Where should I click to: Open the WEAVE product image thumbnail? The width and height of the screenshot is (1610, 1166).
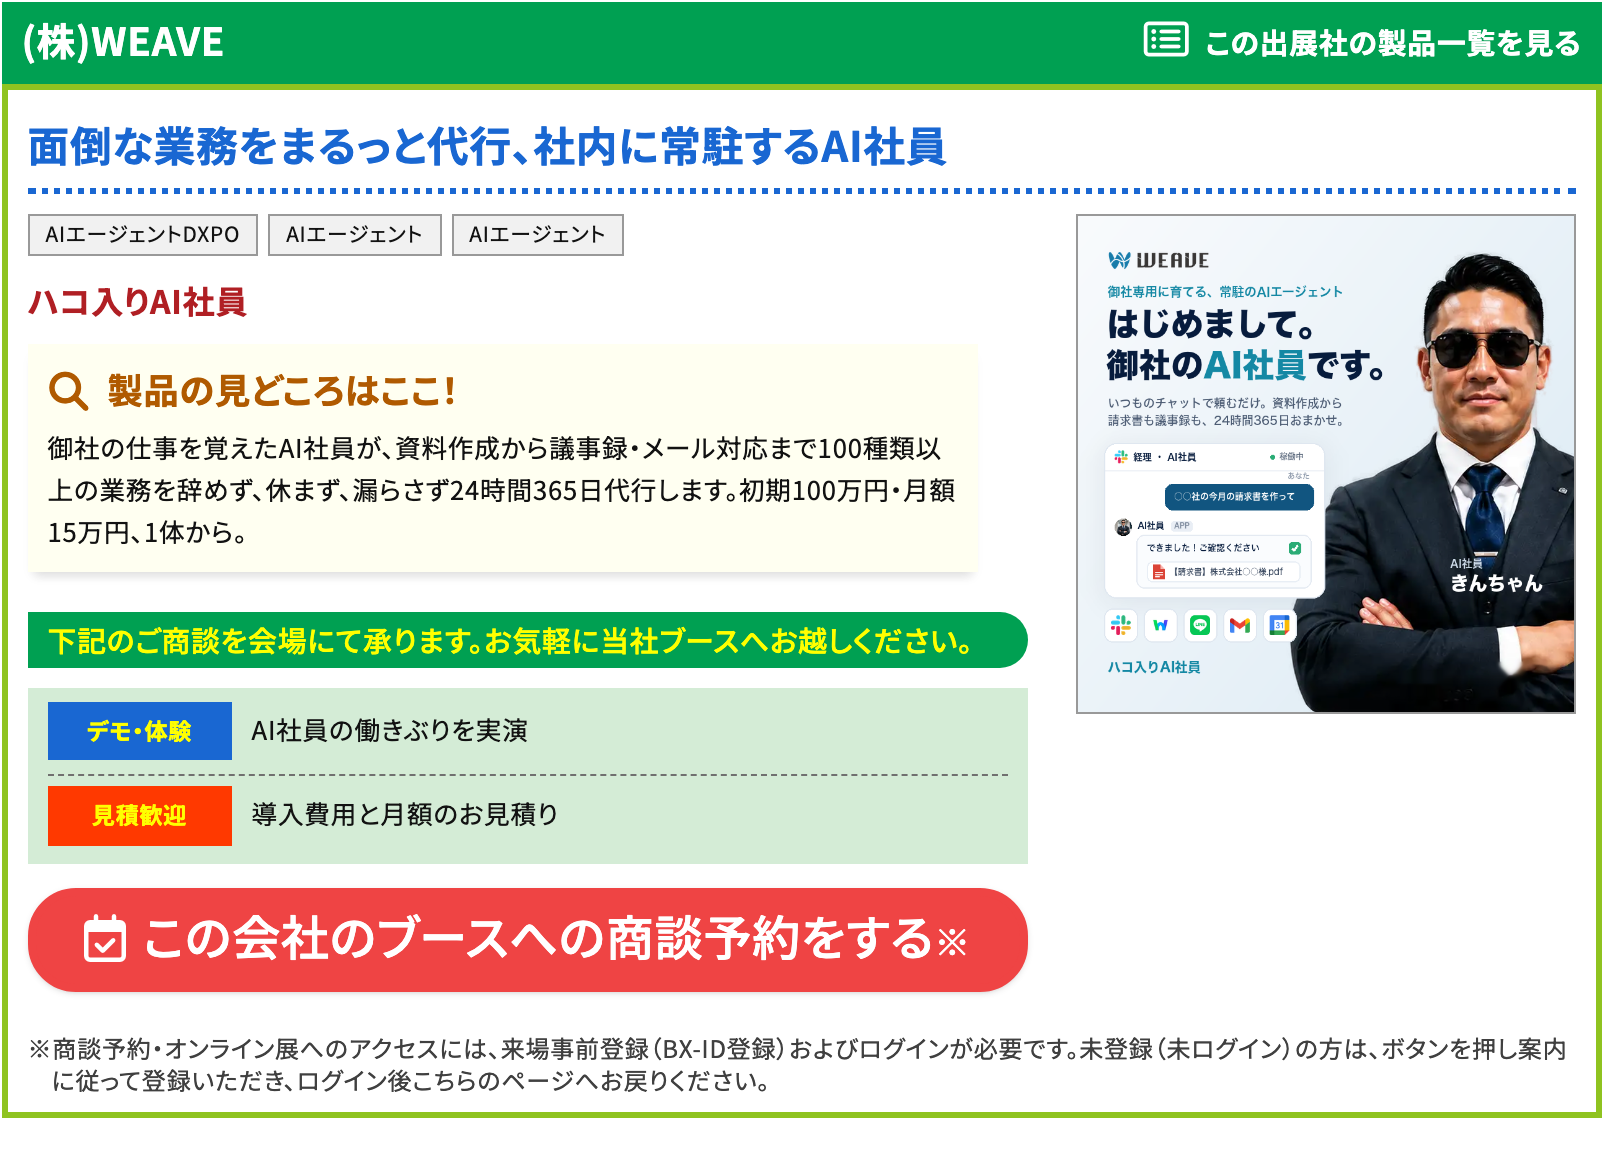click(1326, 464)
